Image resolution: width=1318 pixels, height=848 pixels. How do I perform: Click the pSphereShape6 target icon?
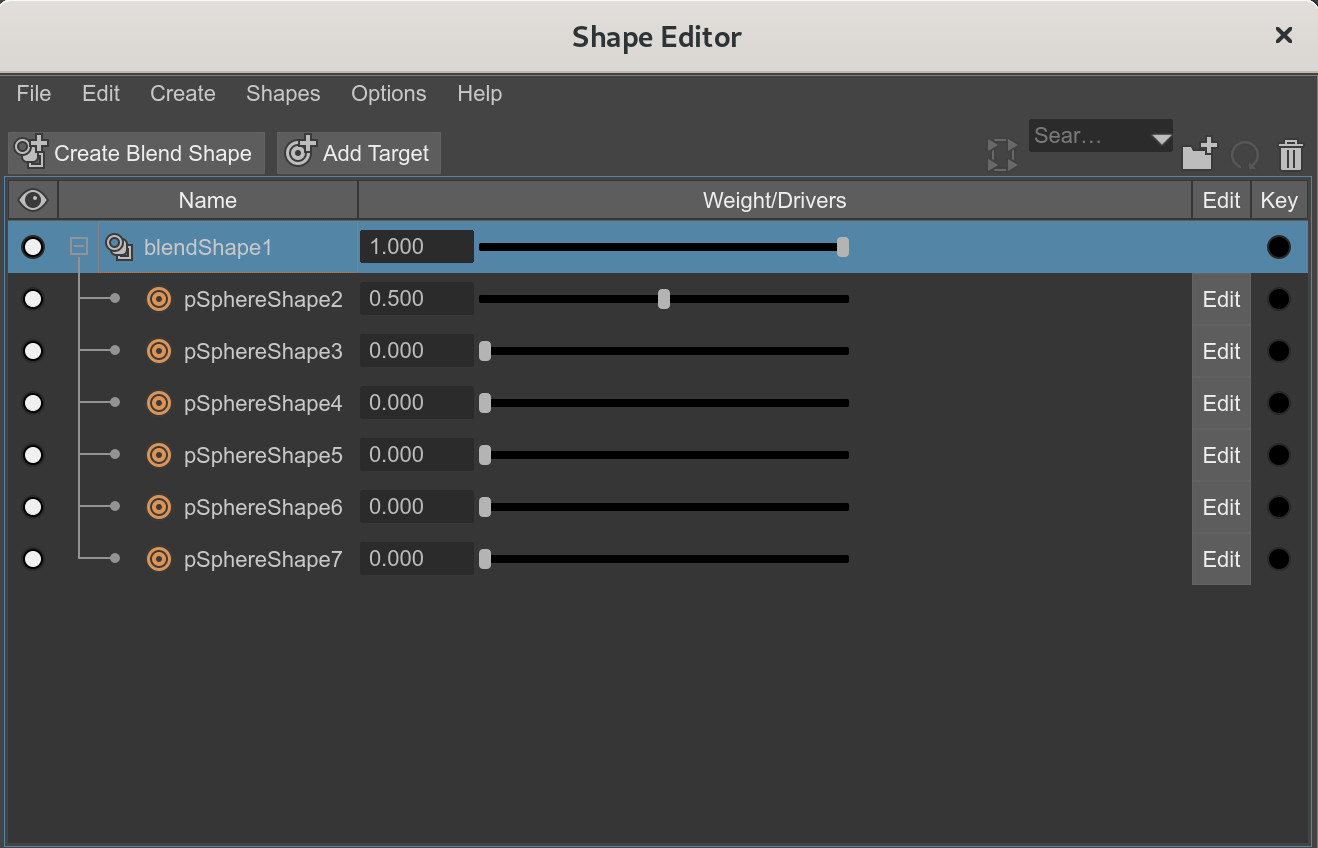[x=159, y=507]
